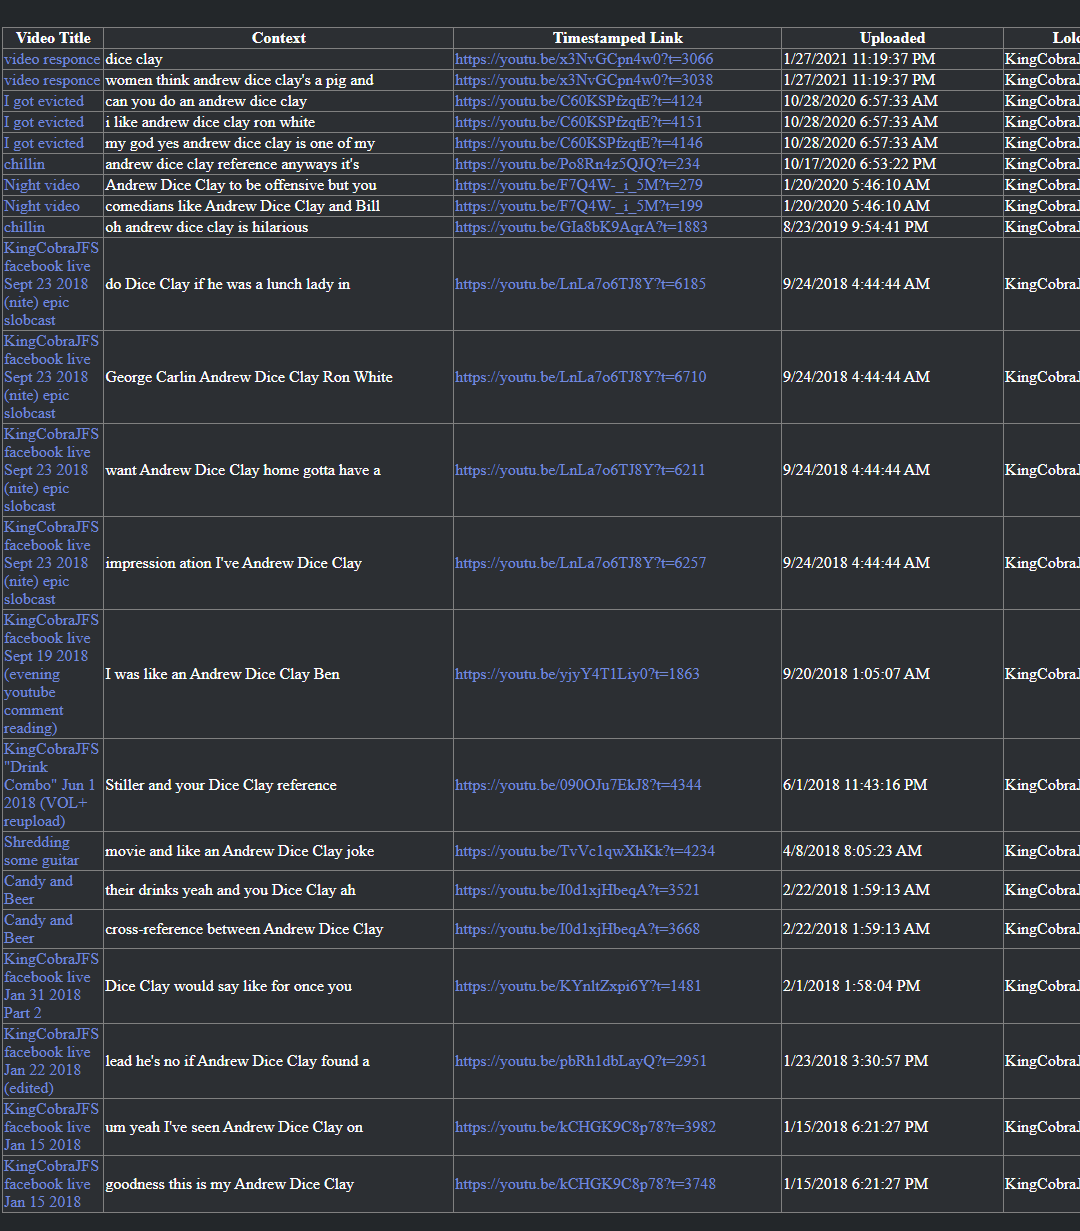
Task: Click context 'Dice Clay would say like for once you'
Action: click(229, 986)
